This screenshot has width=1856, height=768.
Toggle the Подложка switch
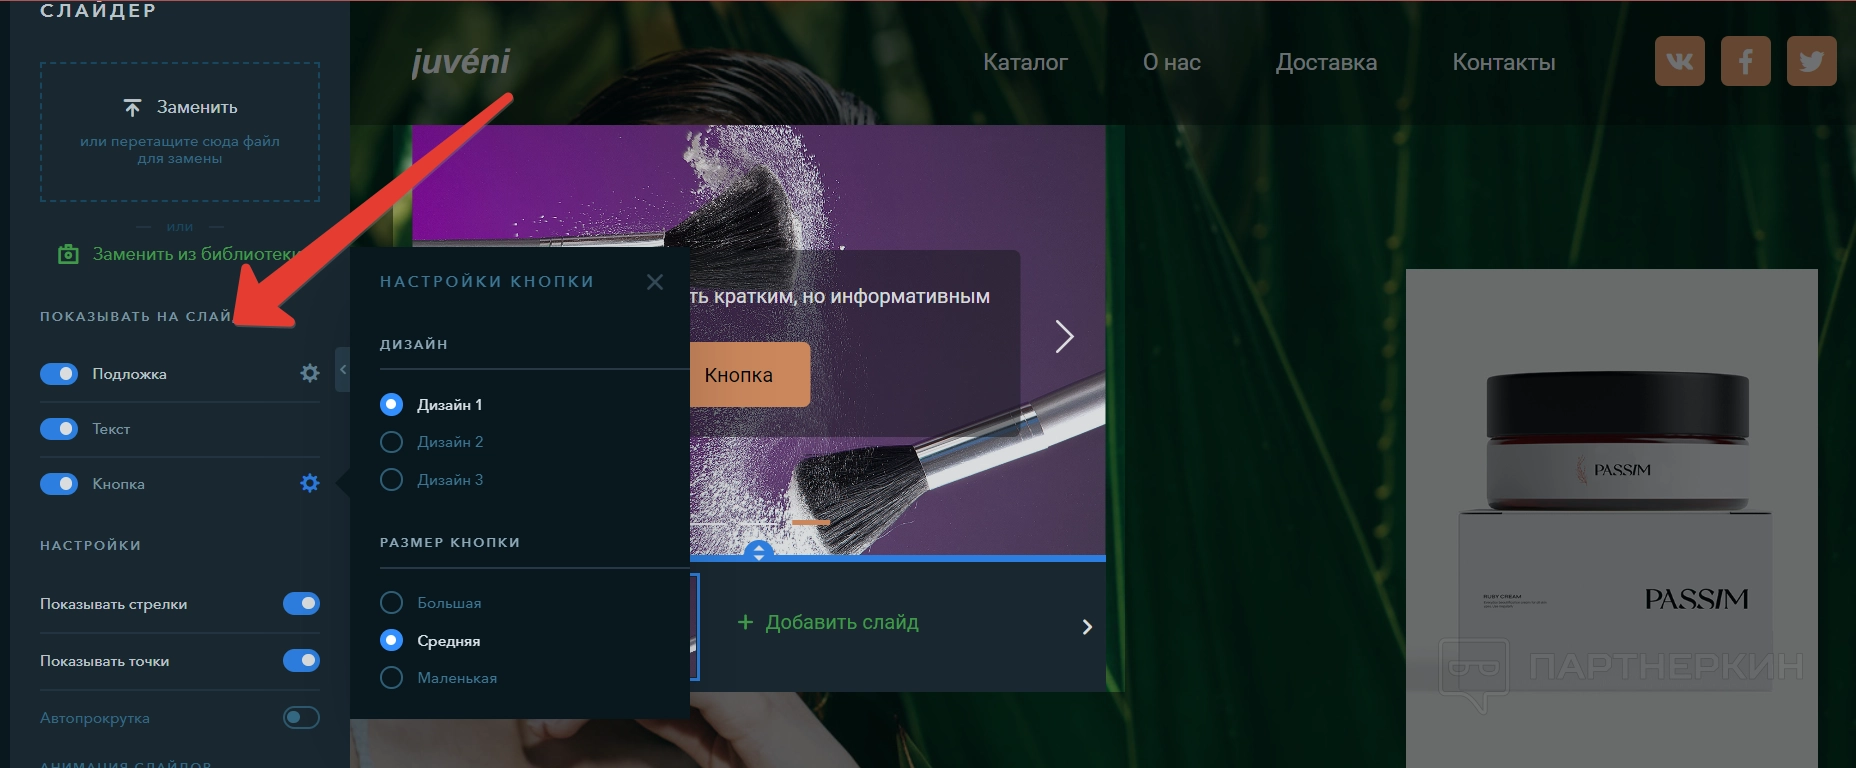tap(59, 373)
